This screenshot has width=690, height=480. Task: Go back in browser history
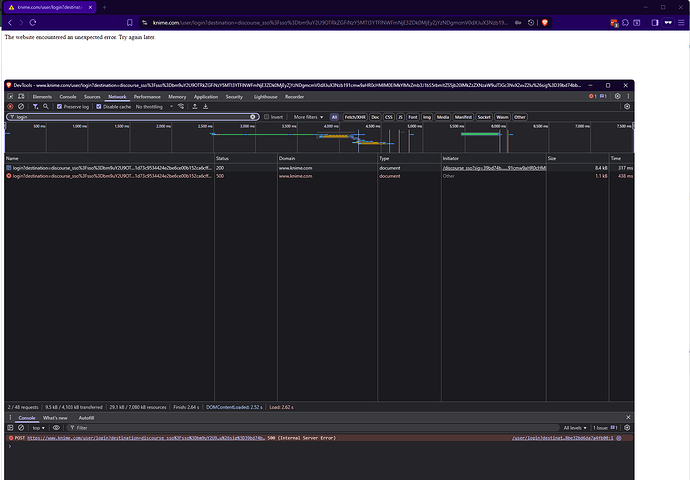(10, 22)
